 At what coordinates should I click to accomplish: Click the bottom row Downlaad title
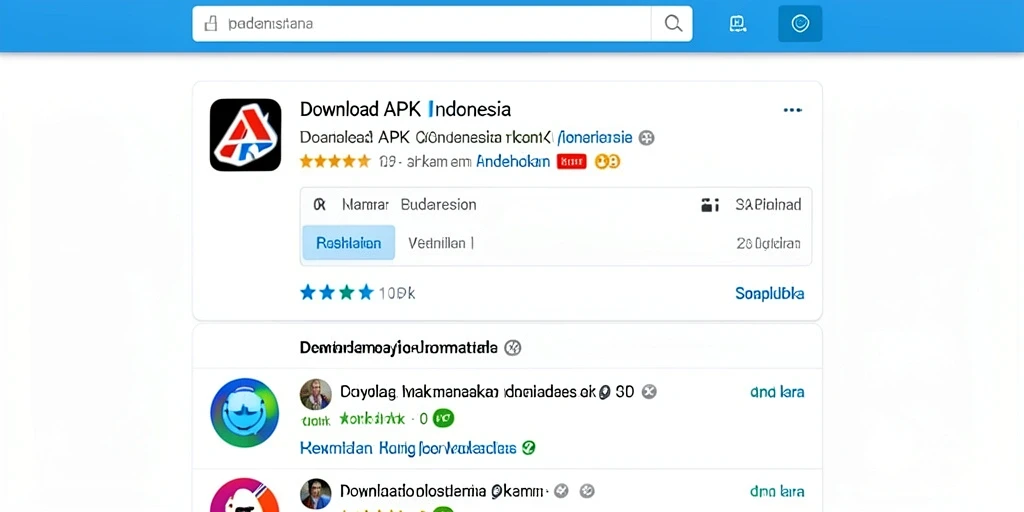pyautogui.click(x=443, y=491)
